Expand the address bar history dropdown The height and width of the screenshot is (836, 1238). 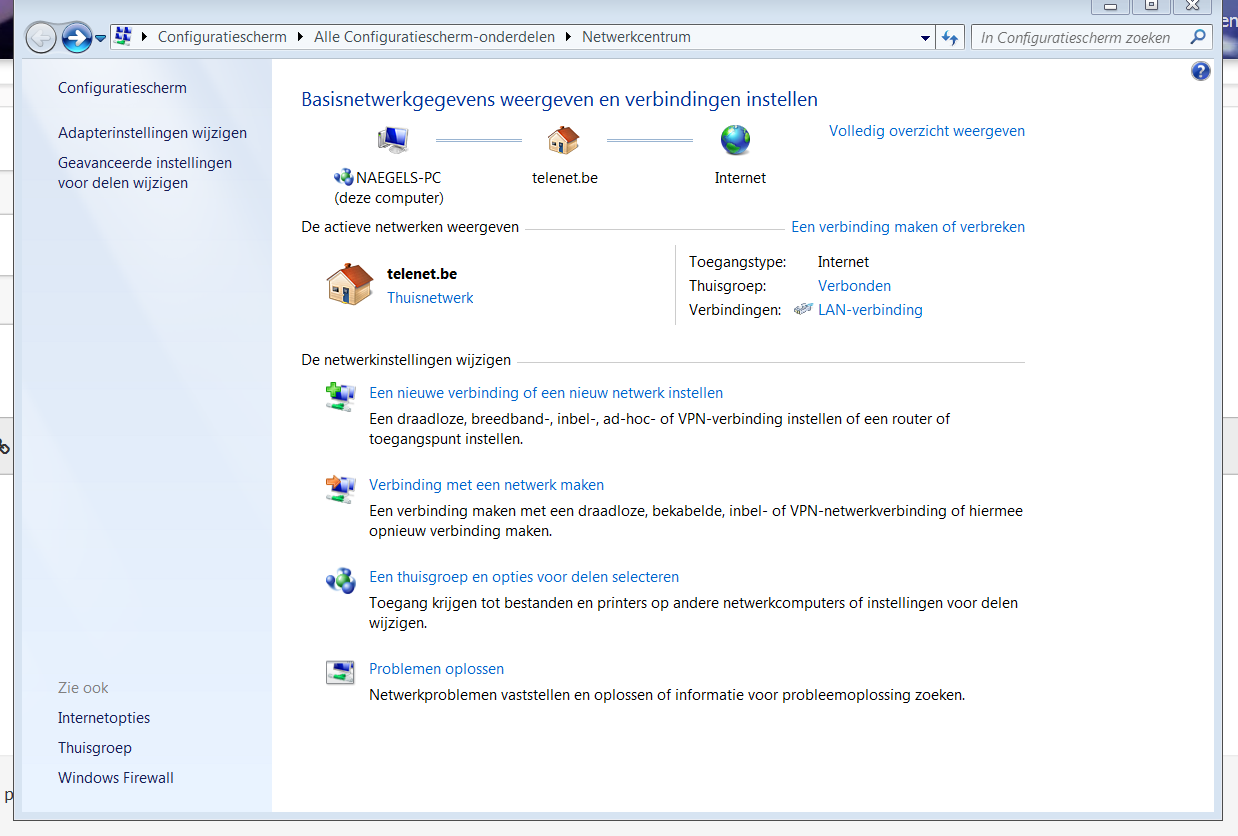tap(925, 38)
